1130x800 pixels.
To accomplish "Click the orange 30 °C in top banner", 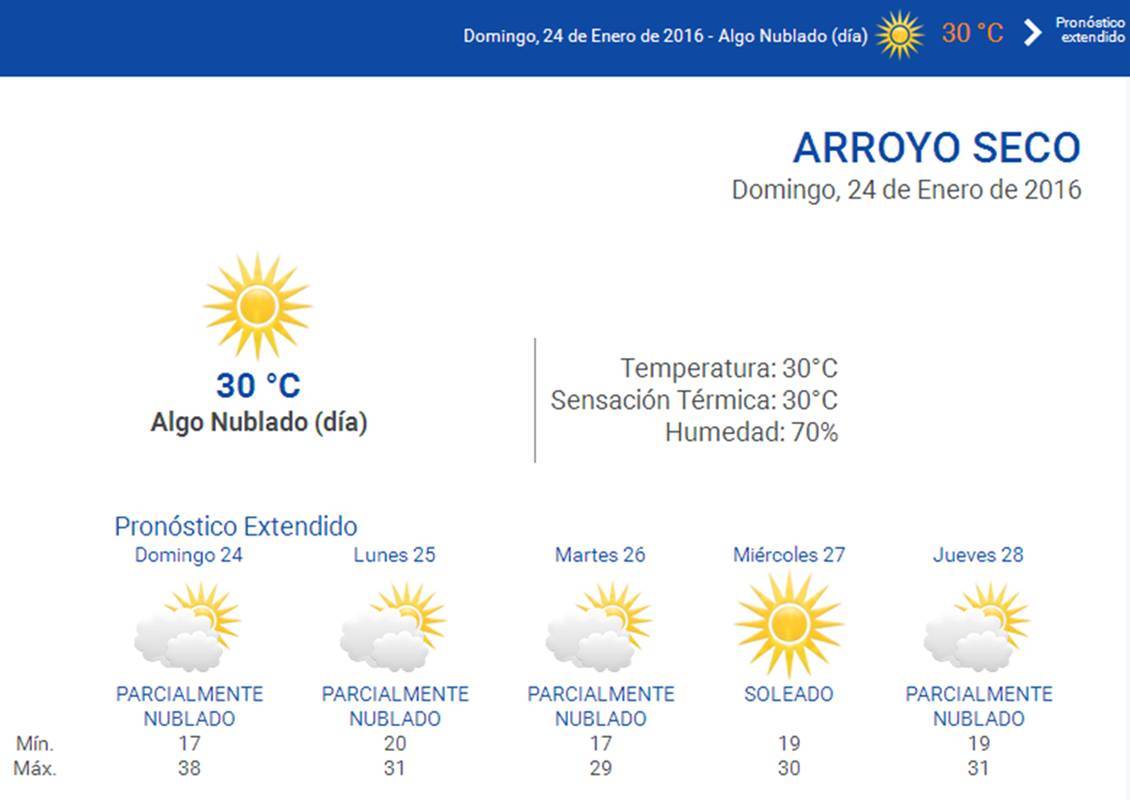I will 972,33.
